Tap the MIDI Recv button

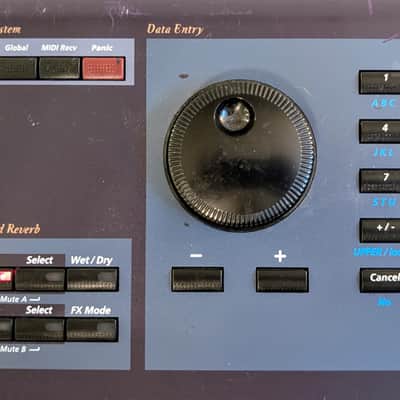[60, 68]
